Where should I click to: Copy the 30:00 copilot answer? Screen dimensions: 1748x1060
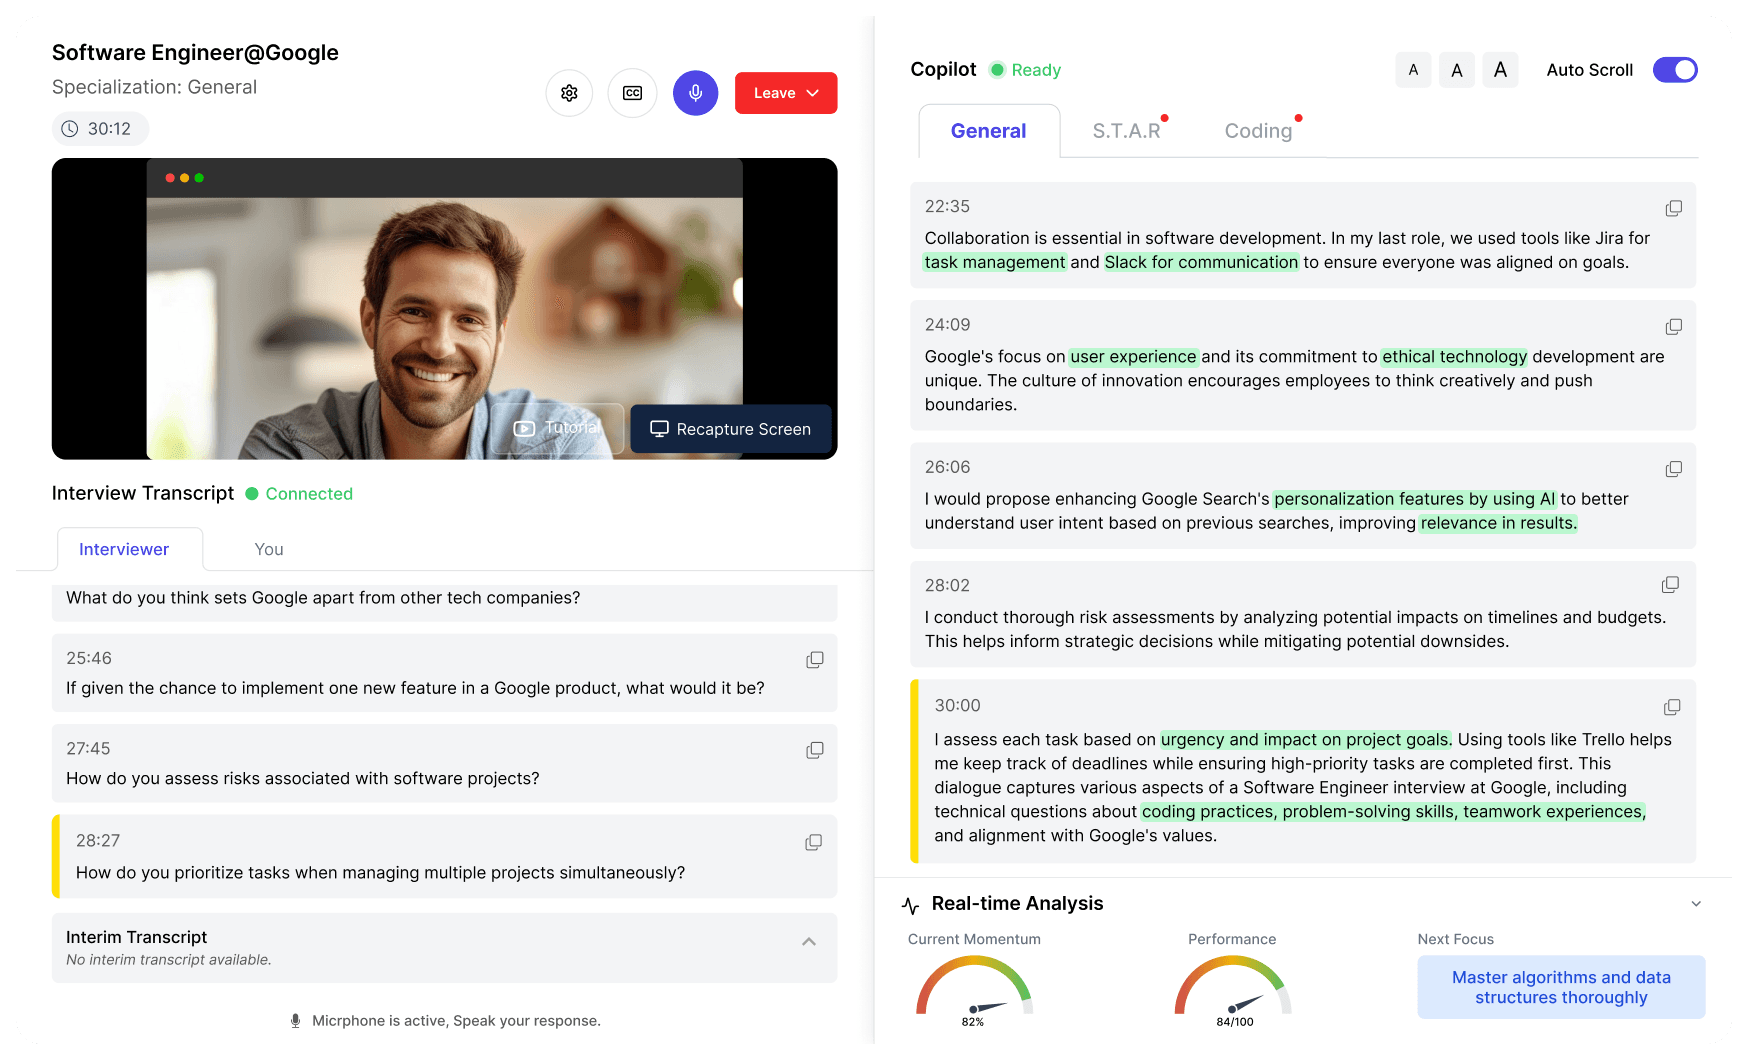[1671, 707]
